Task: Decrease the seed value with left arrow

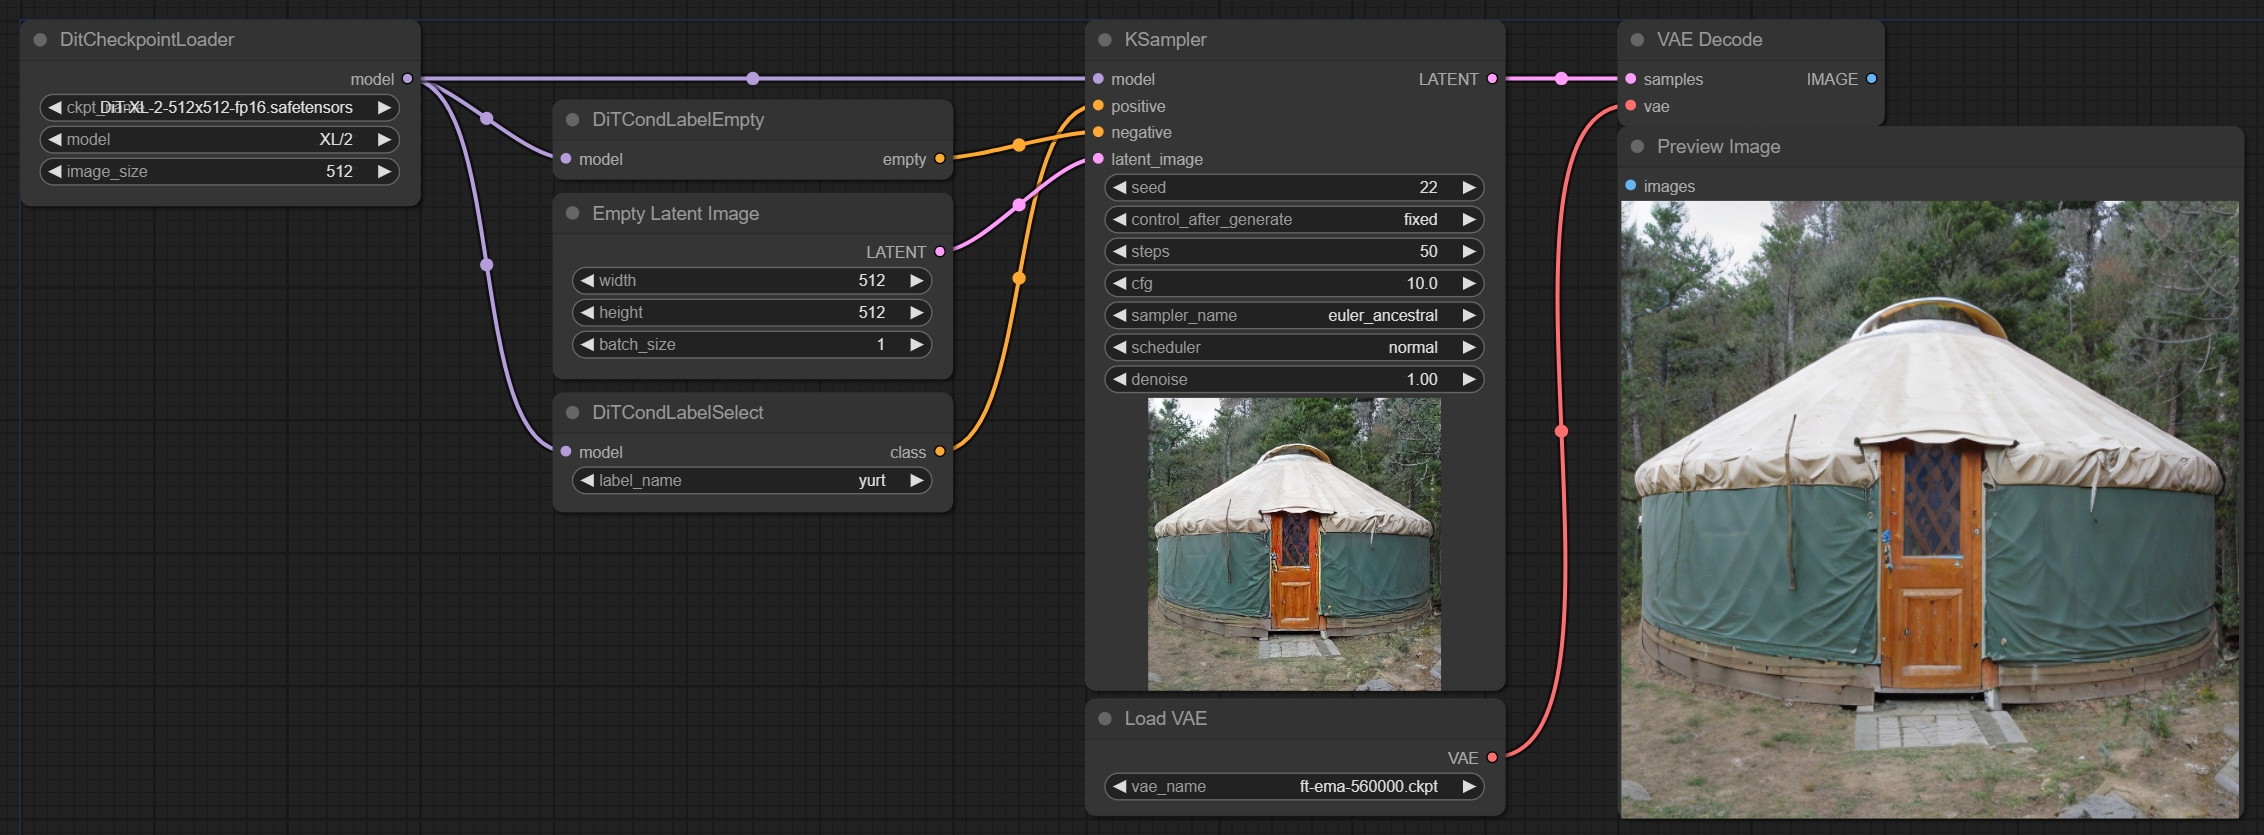Action: click(1120, 187)
